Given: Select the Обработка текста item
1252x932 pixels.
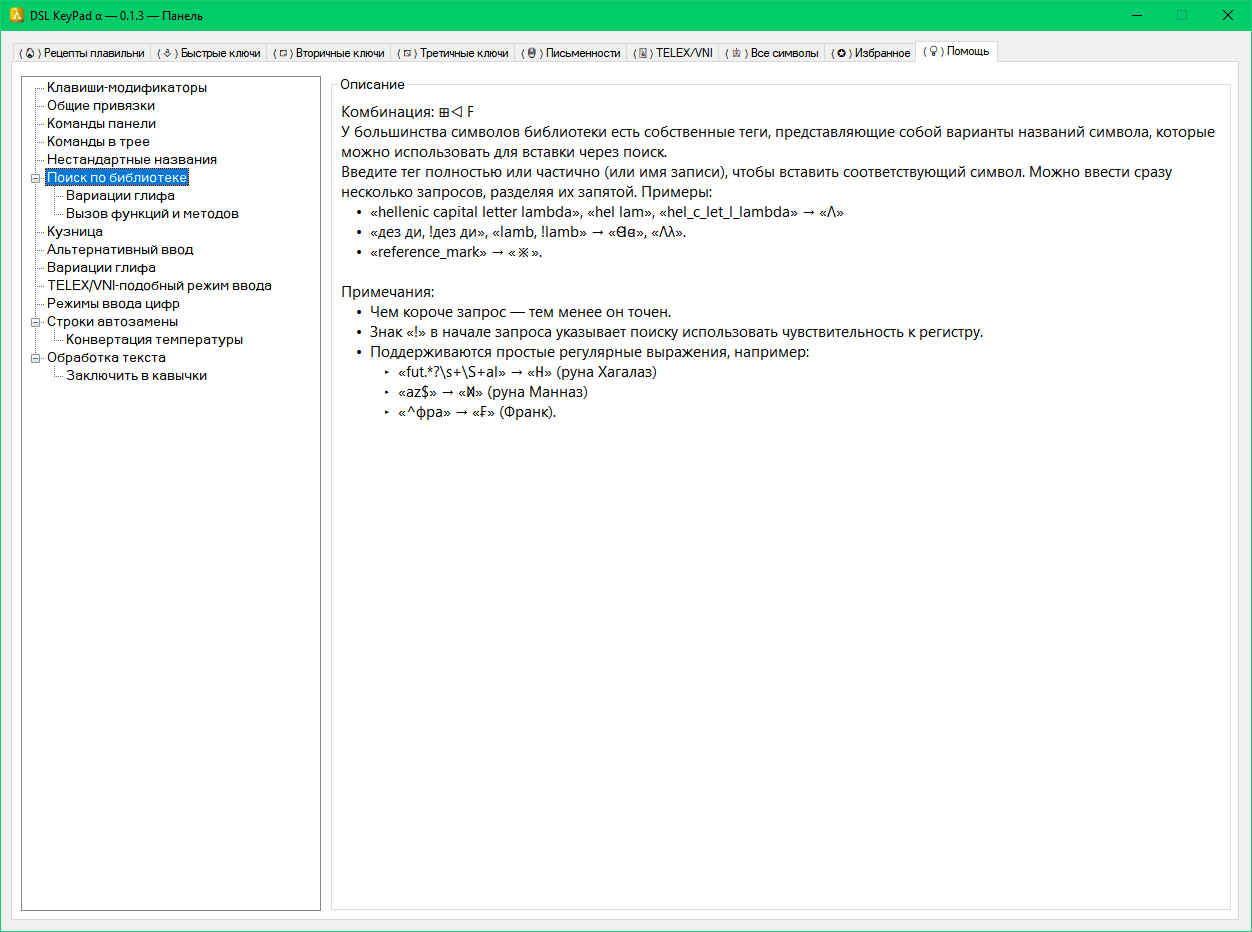Looking at the screenshot, I should point(106,358).
